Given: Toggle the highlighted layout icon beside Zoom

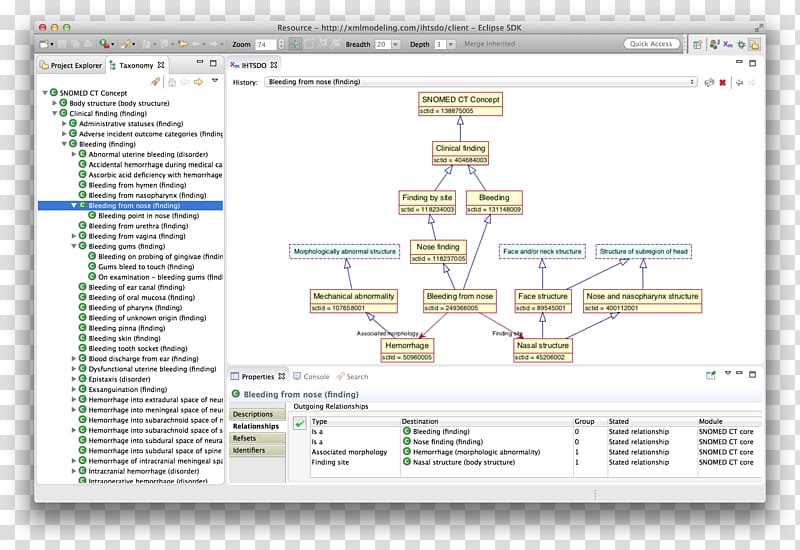Looking at the screenshot, I should (x=295, y=44).
